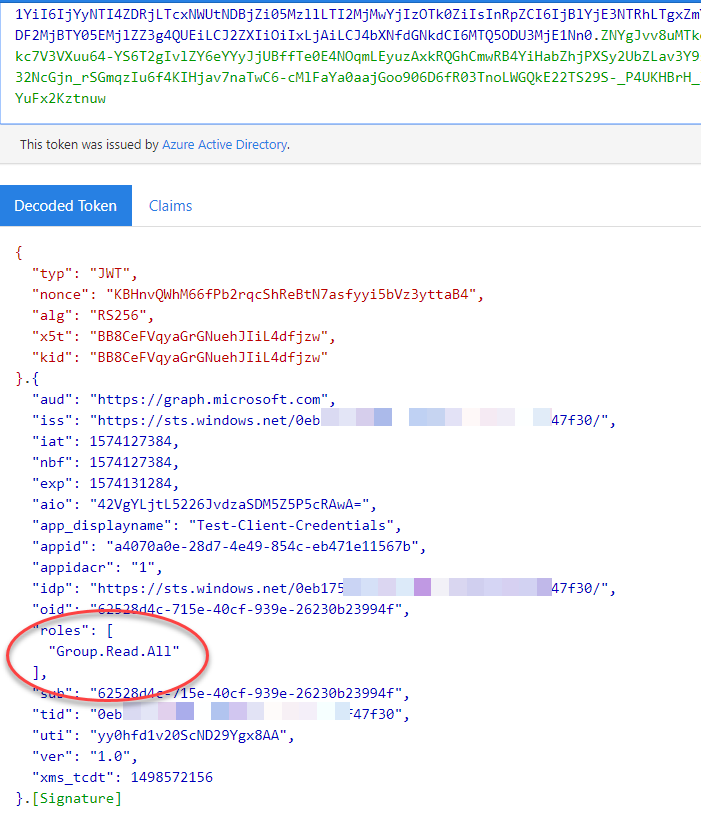Click the iat value 1574127384

131,441
